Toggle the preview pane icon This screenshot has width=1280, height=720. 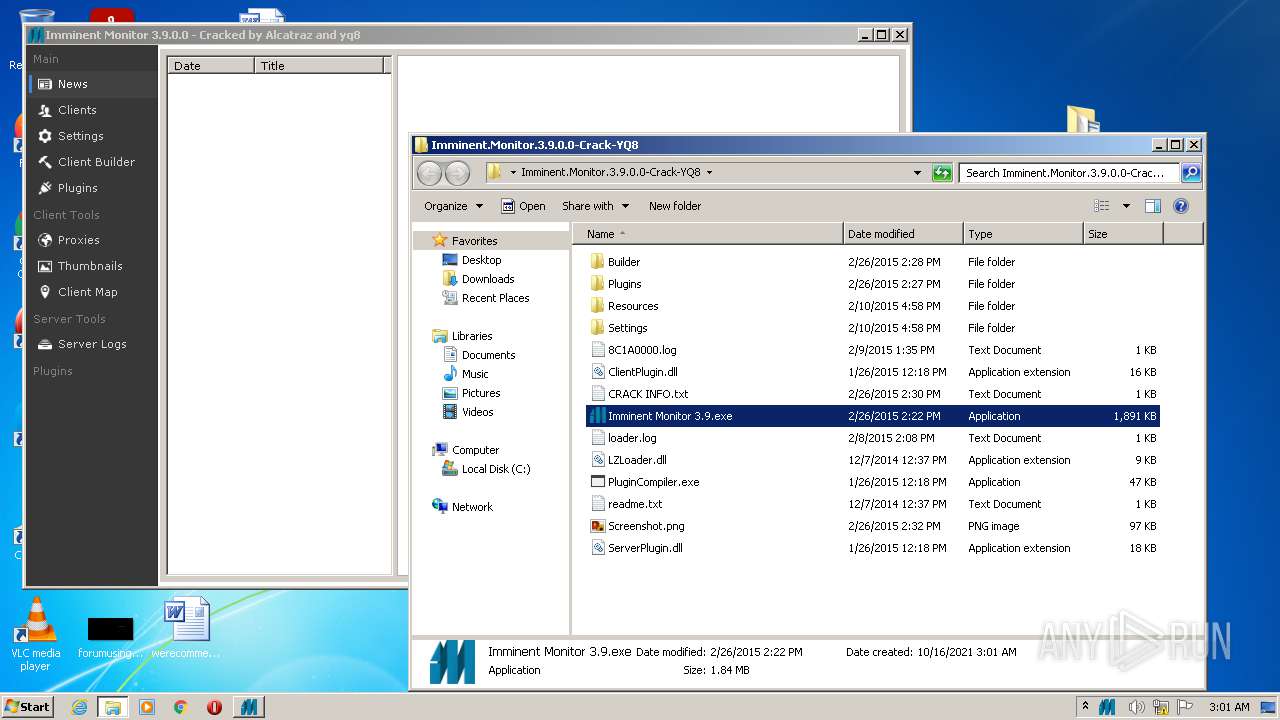tap(1153, 206)
